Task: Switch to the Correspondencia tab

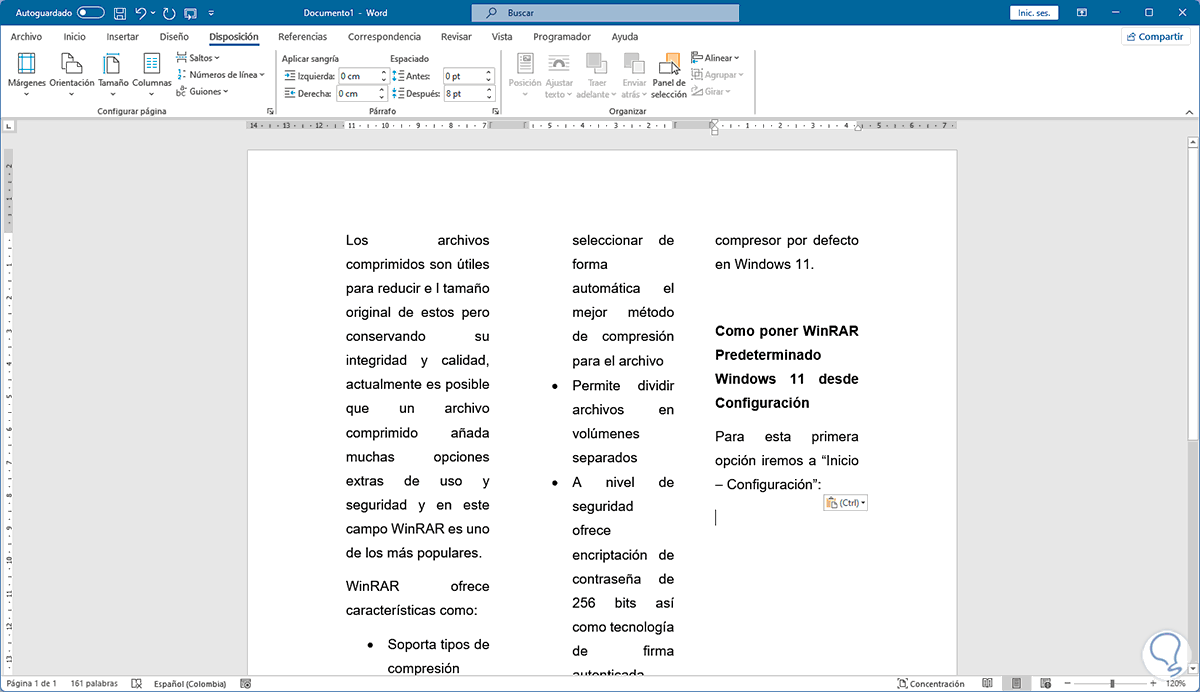Action: pos(384,36)
